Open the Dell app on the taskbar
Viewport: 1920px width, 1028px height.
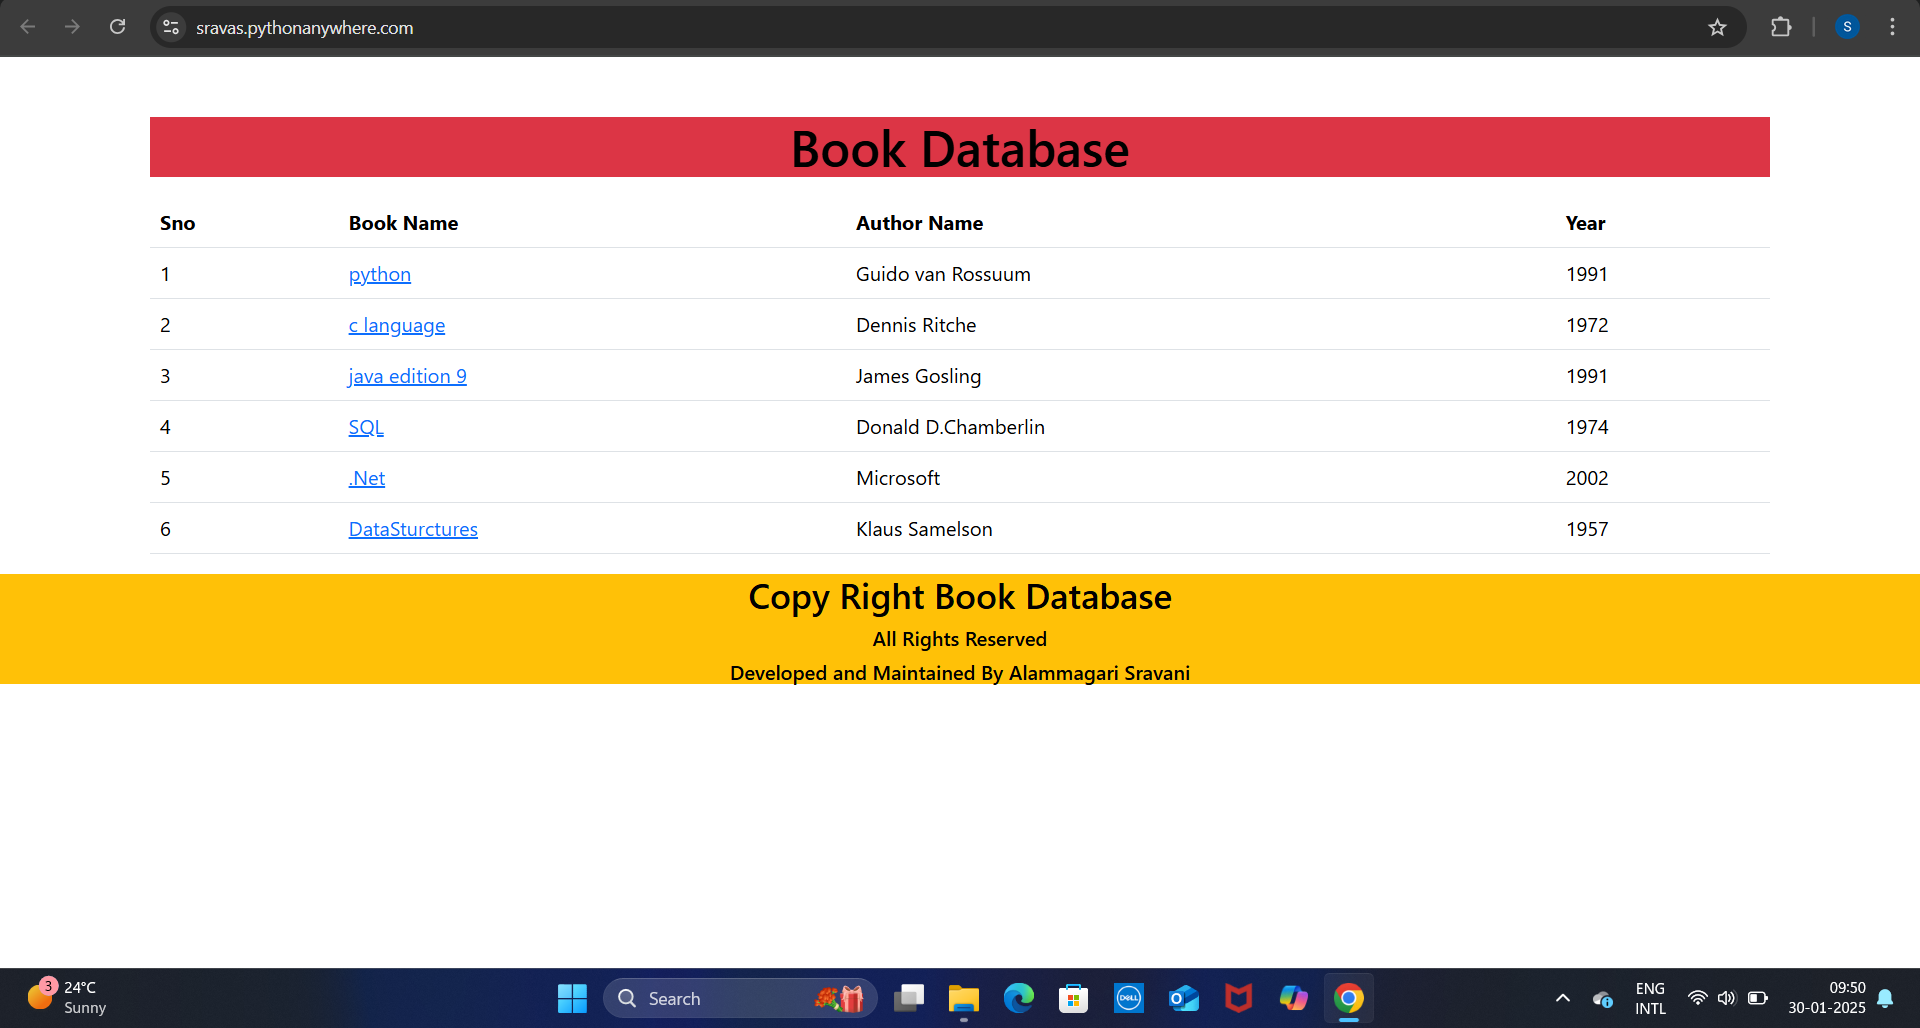1129,998
